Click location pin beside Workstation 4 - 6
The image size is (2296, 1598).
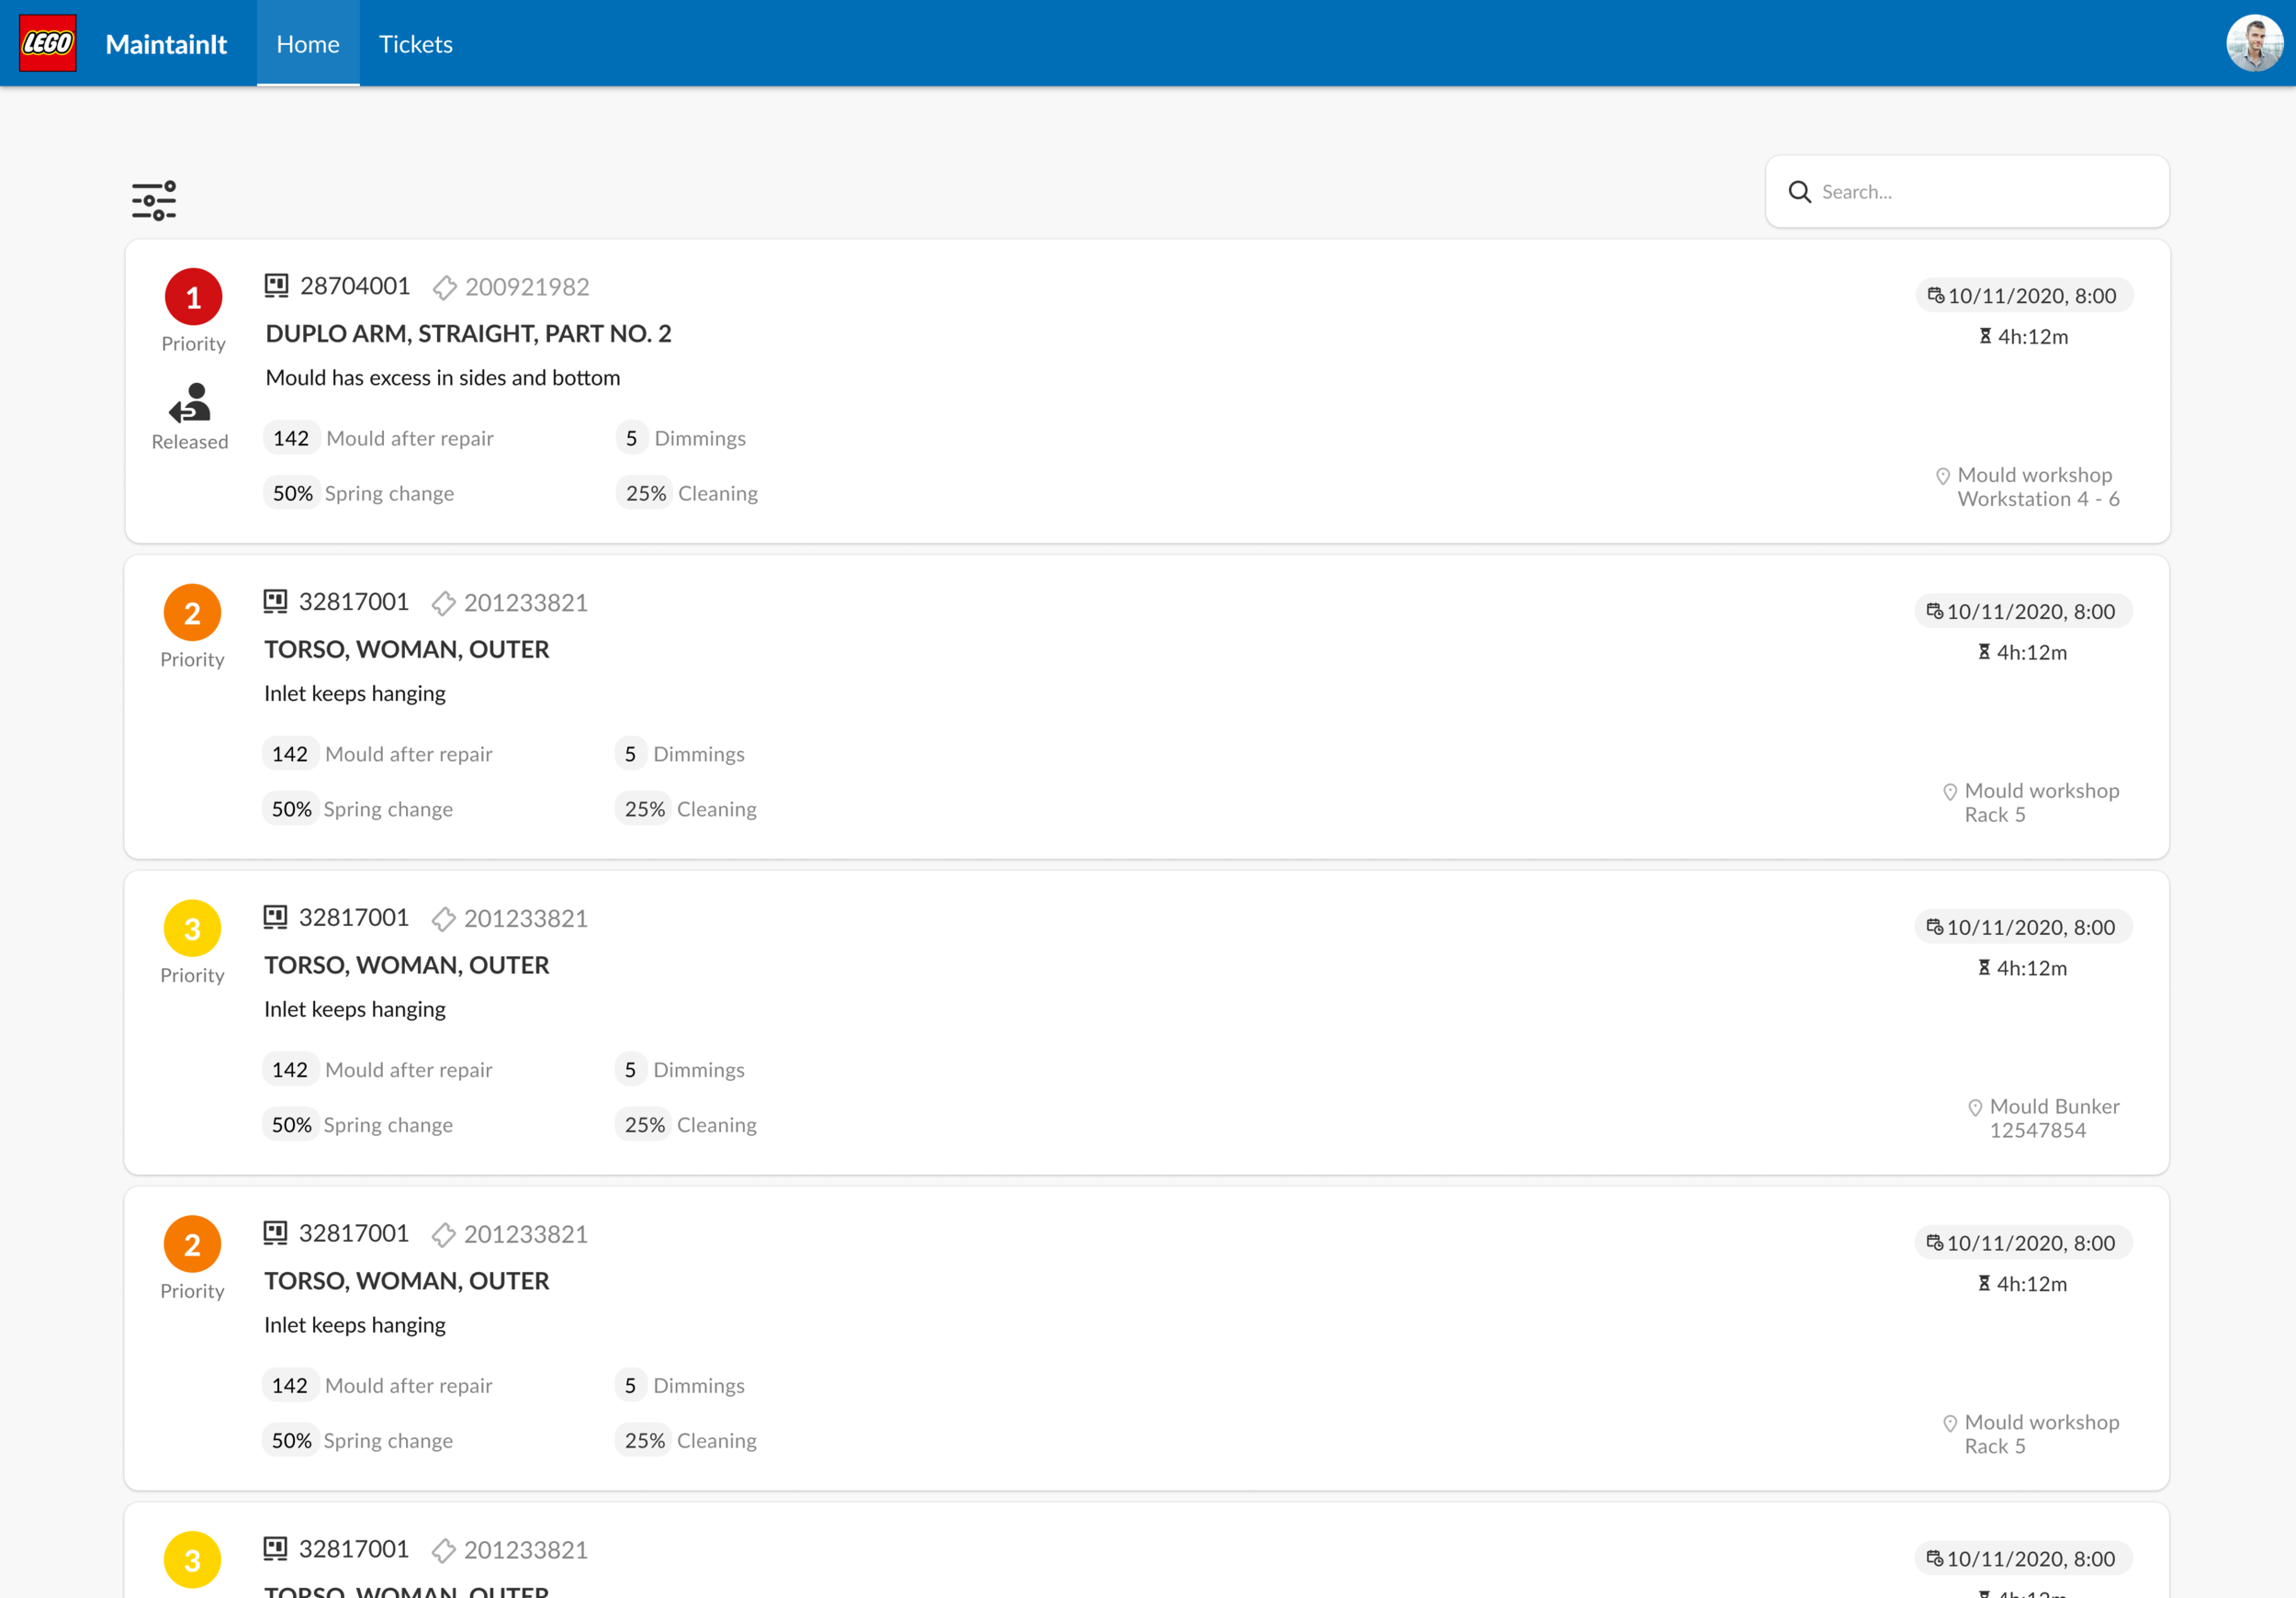click(1943, 476)
